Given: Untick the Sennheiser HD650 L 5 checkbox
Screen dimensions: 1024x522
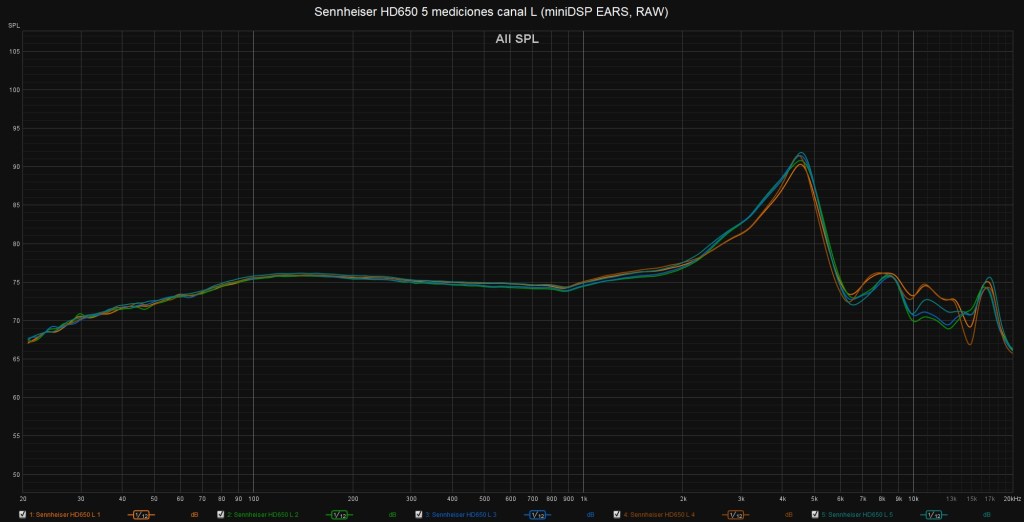Looking at the screenshot, I should coord(814,515).
